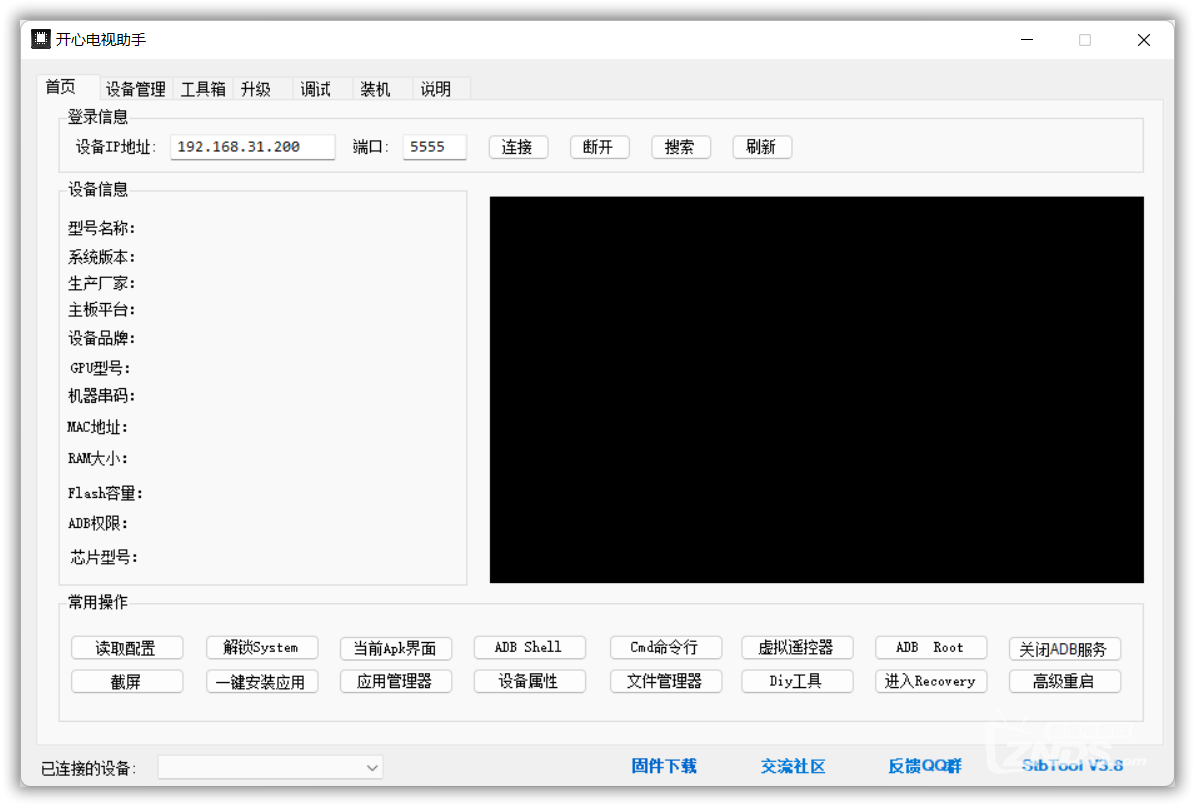Click the 读取配置 button

[127, 648]
